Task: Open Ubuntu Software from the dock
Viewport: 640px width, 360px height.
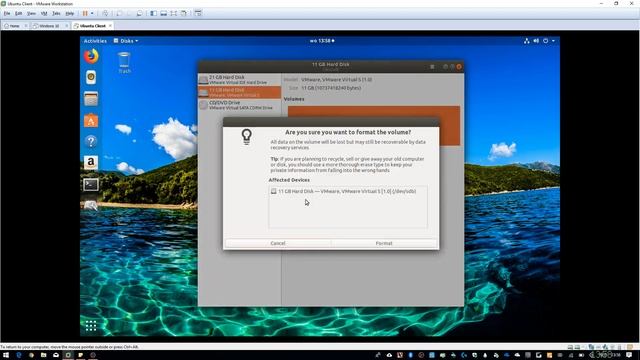Action: 91,120
